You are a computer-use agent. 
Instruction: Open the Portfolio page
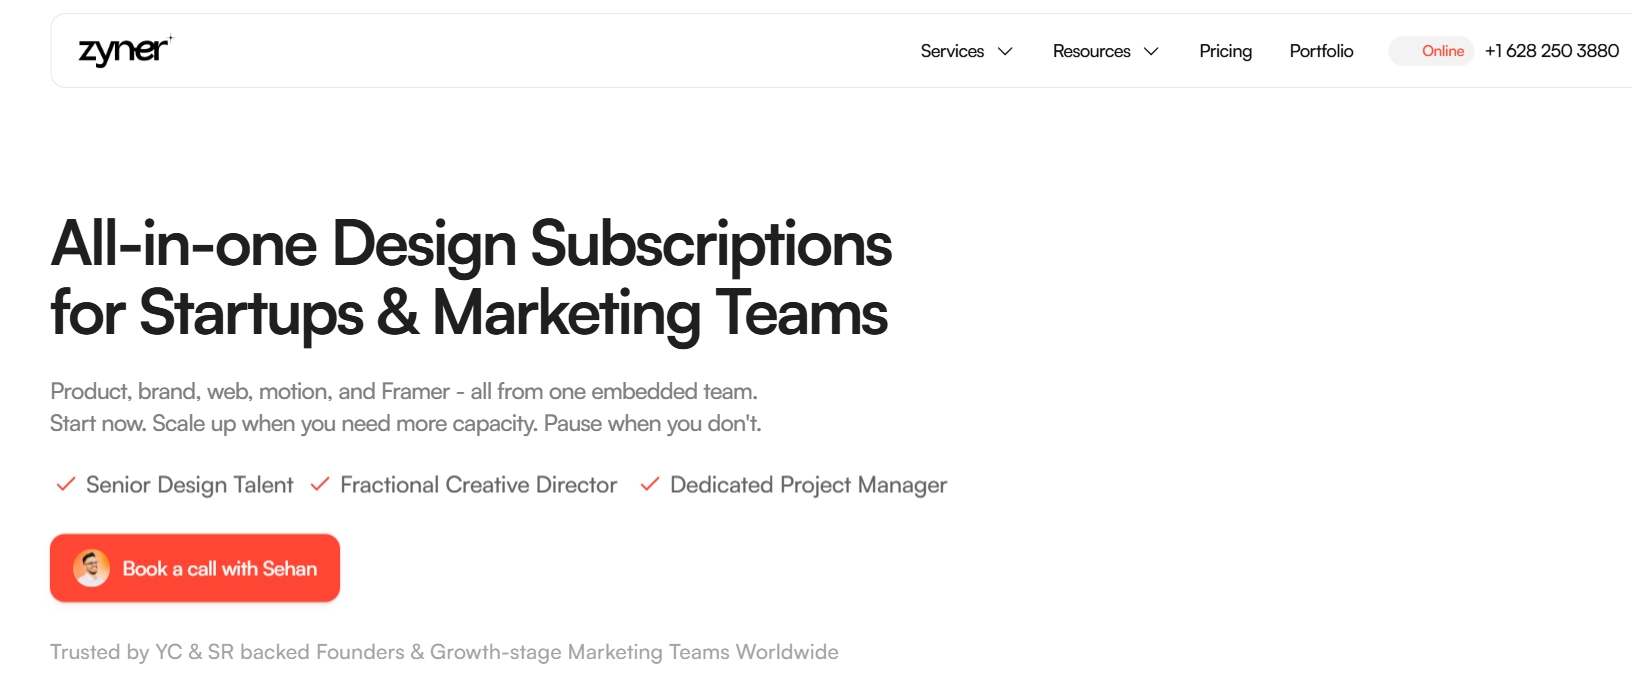tap(1321, 51)
